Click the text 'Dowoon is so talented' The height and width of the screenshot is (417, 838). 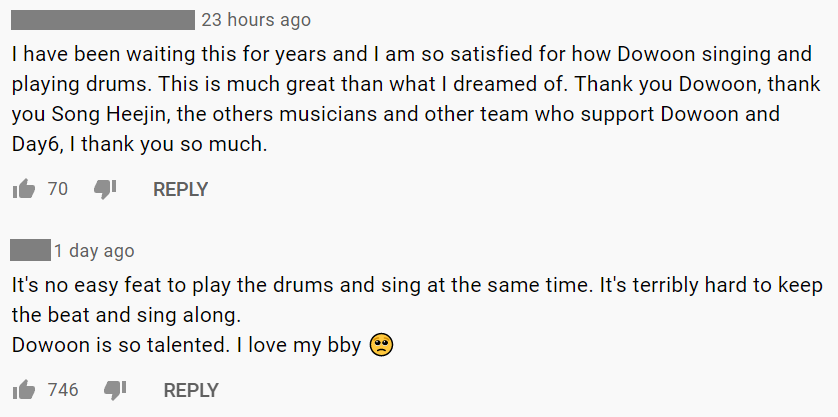(x=117, y=345)
